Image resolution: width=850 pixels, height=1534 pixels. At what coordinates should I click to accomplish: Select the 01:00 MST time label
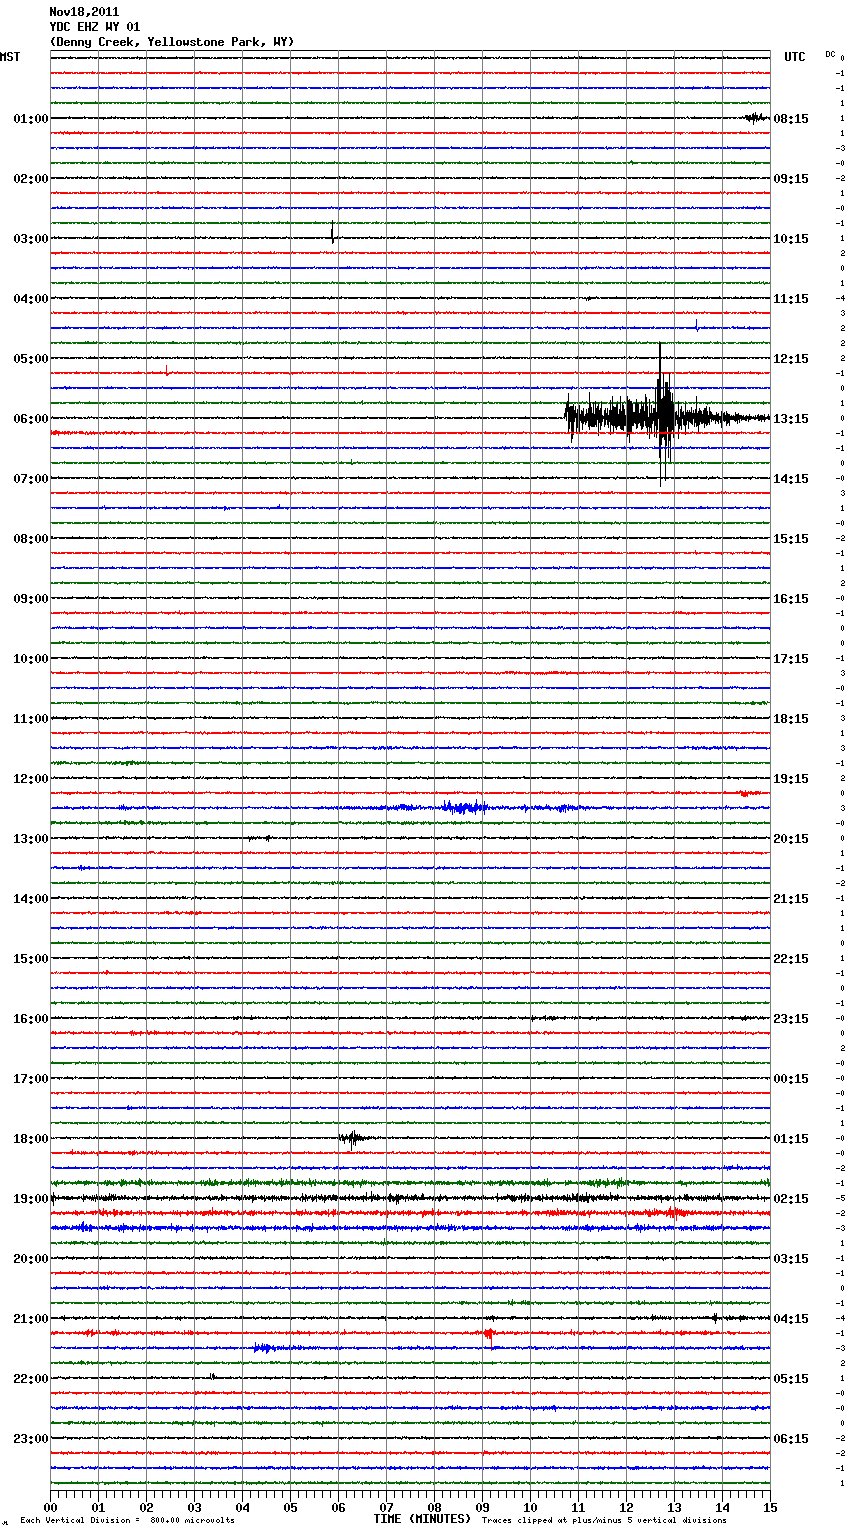(30, 119)
